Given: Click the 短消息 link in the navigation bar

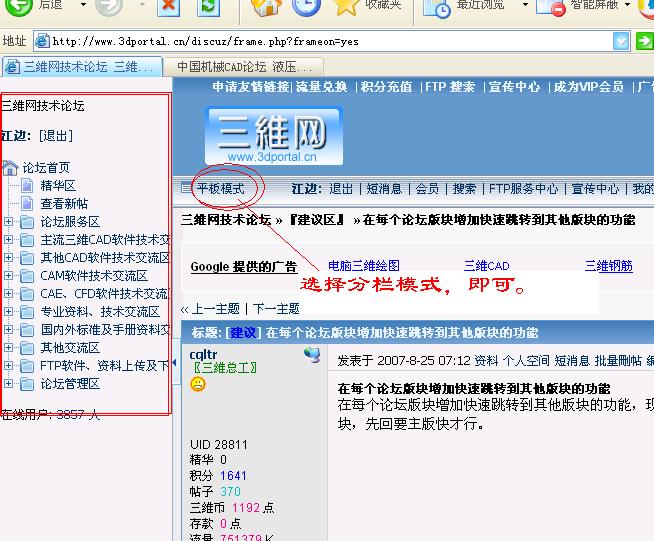Looking at the screenshot, I should click(384, 189).
